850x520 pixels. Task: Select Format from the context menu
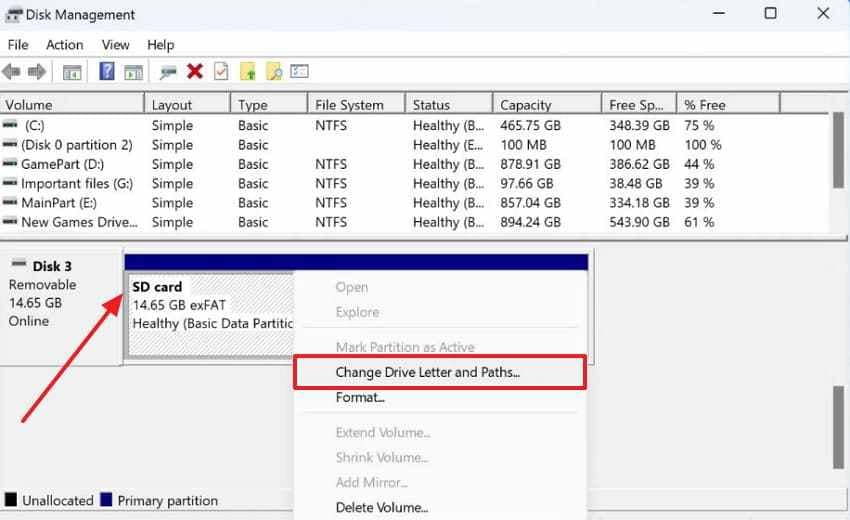(360, 397)
